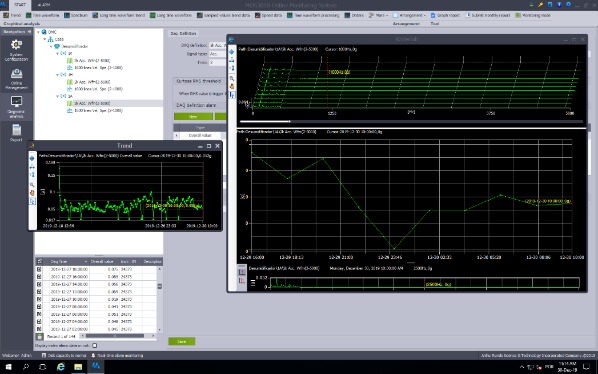The image size is (598, 374).
Task: Collapse the second-level tree node under DMC
Action: point(45,39)
